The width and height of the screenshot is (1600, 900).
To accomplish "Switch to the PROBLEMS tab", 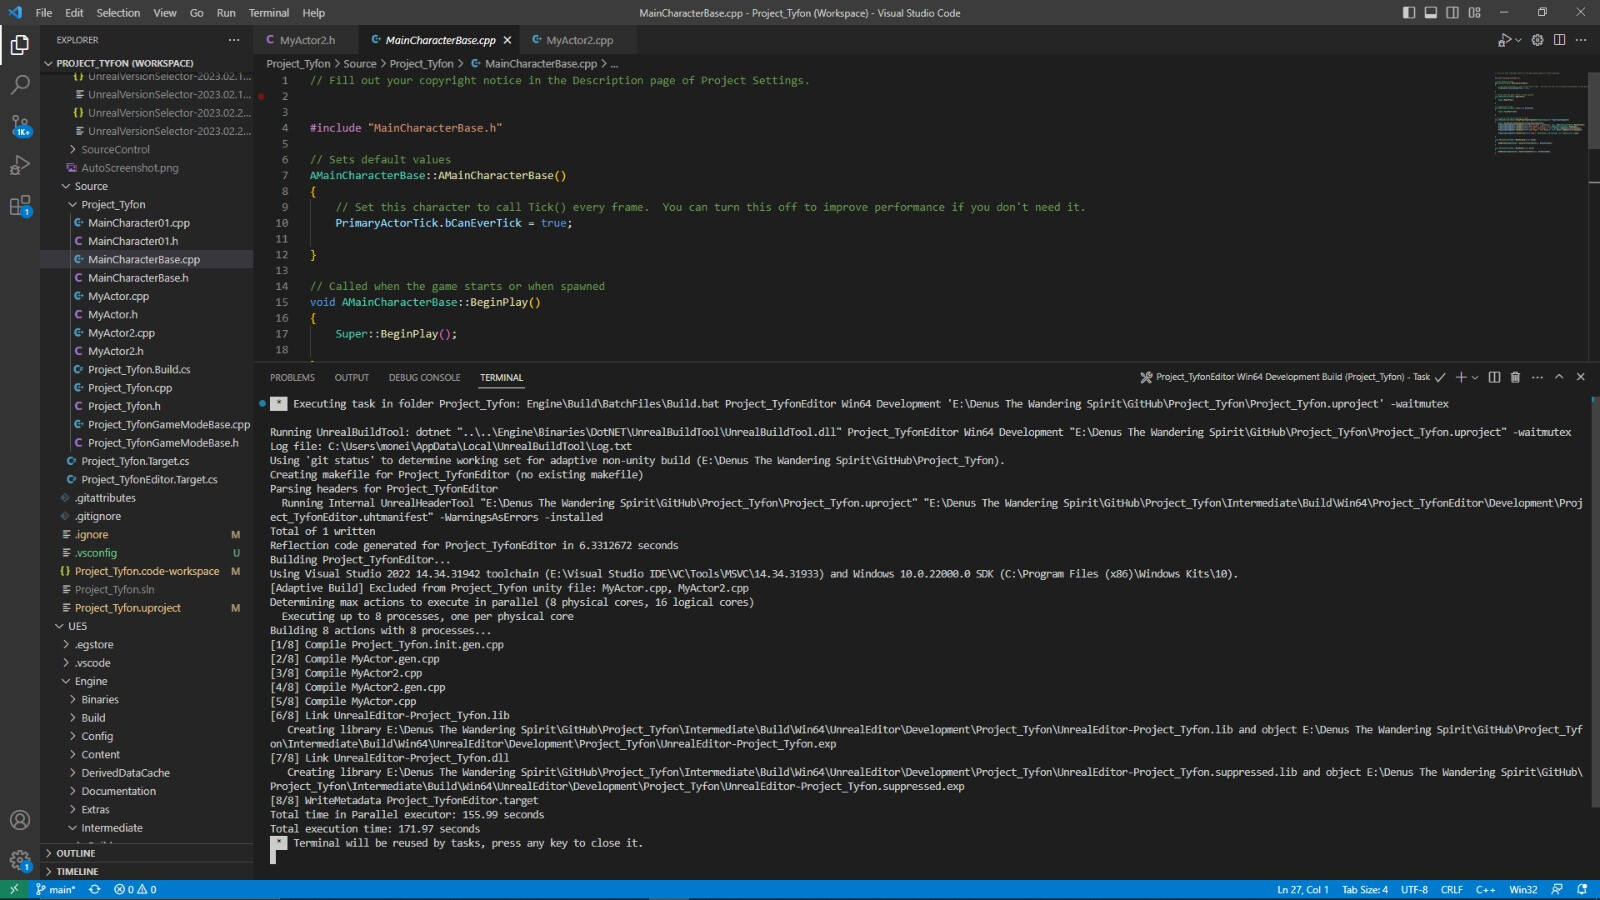I will point(292,378).
